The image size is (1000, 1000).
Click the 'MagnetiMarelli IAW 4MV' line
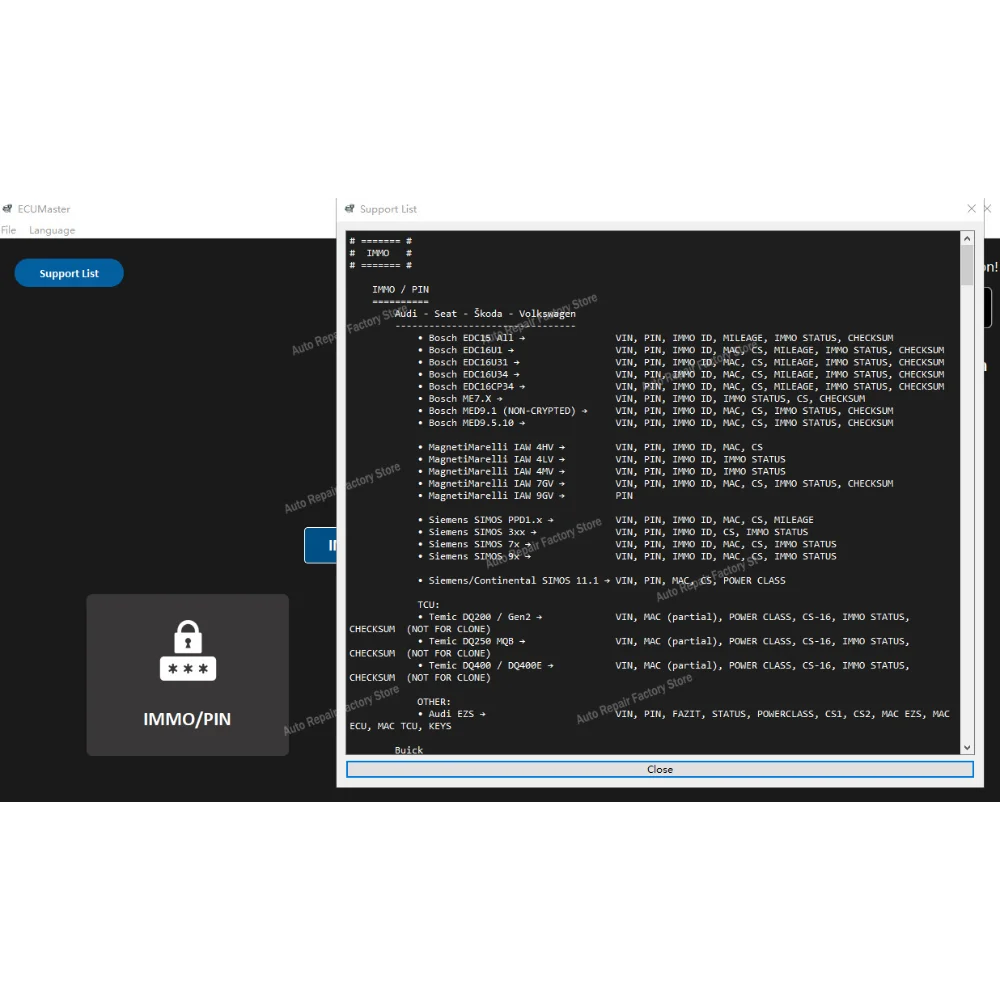click(x=602, y=471)
